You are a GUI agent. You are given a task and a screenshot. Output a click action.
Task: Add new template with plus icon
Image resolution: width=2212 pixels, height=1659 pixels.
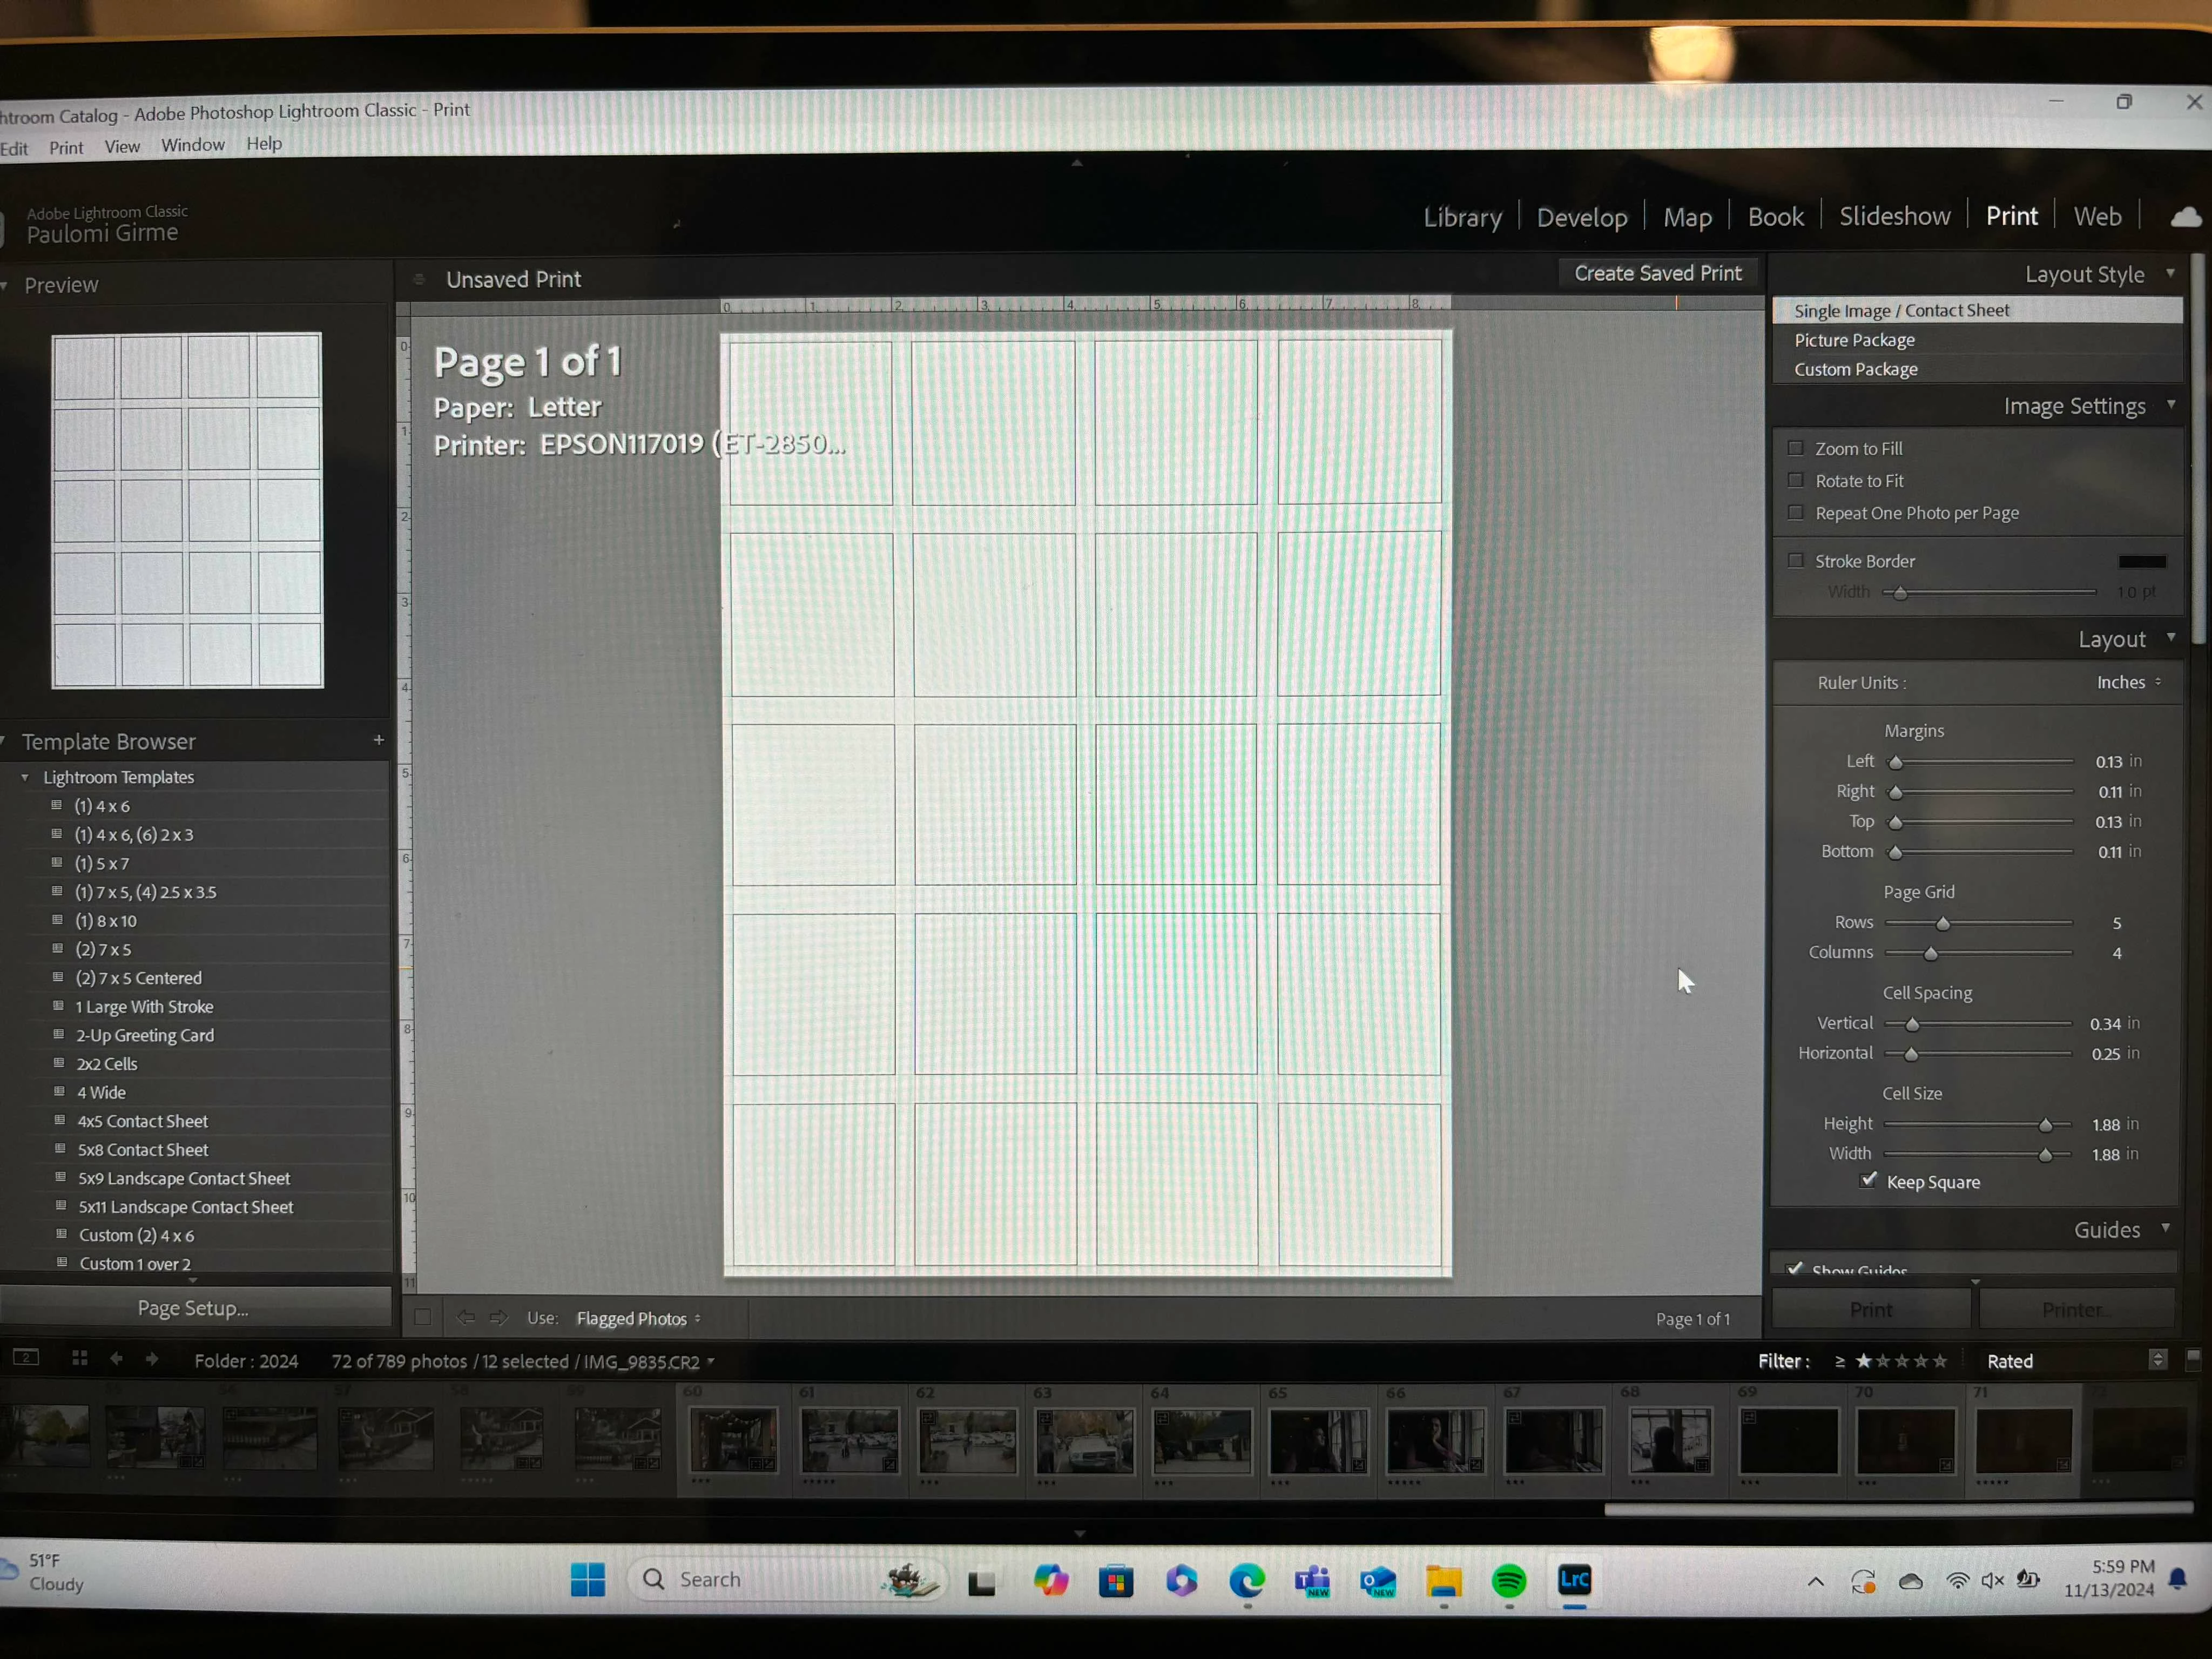click(x=378, y=740)
